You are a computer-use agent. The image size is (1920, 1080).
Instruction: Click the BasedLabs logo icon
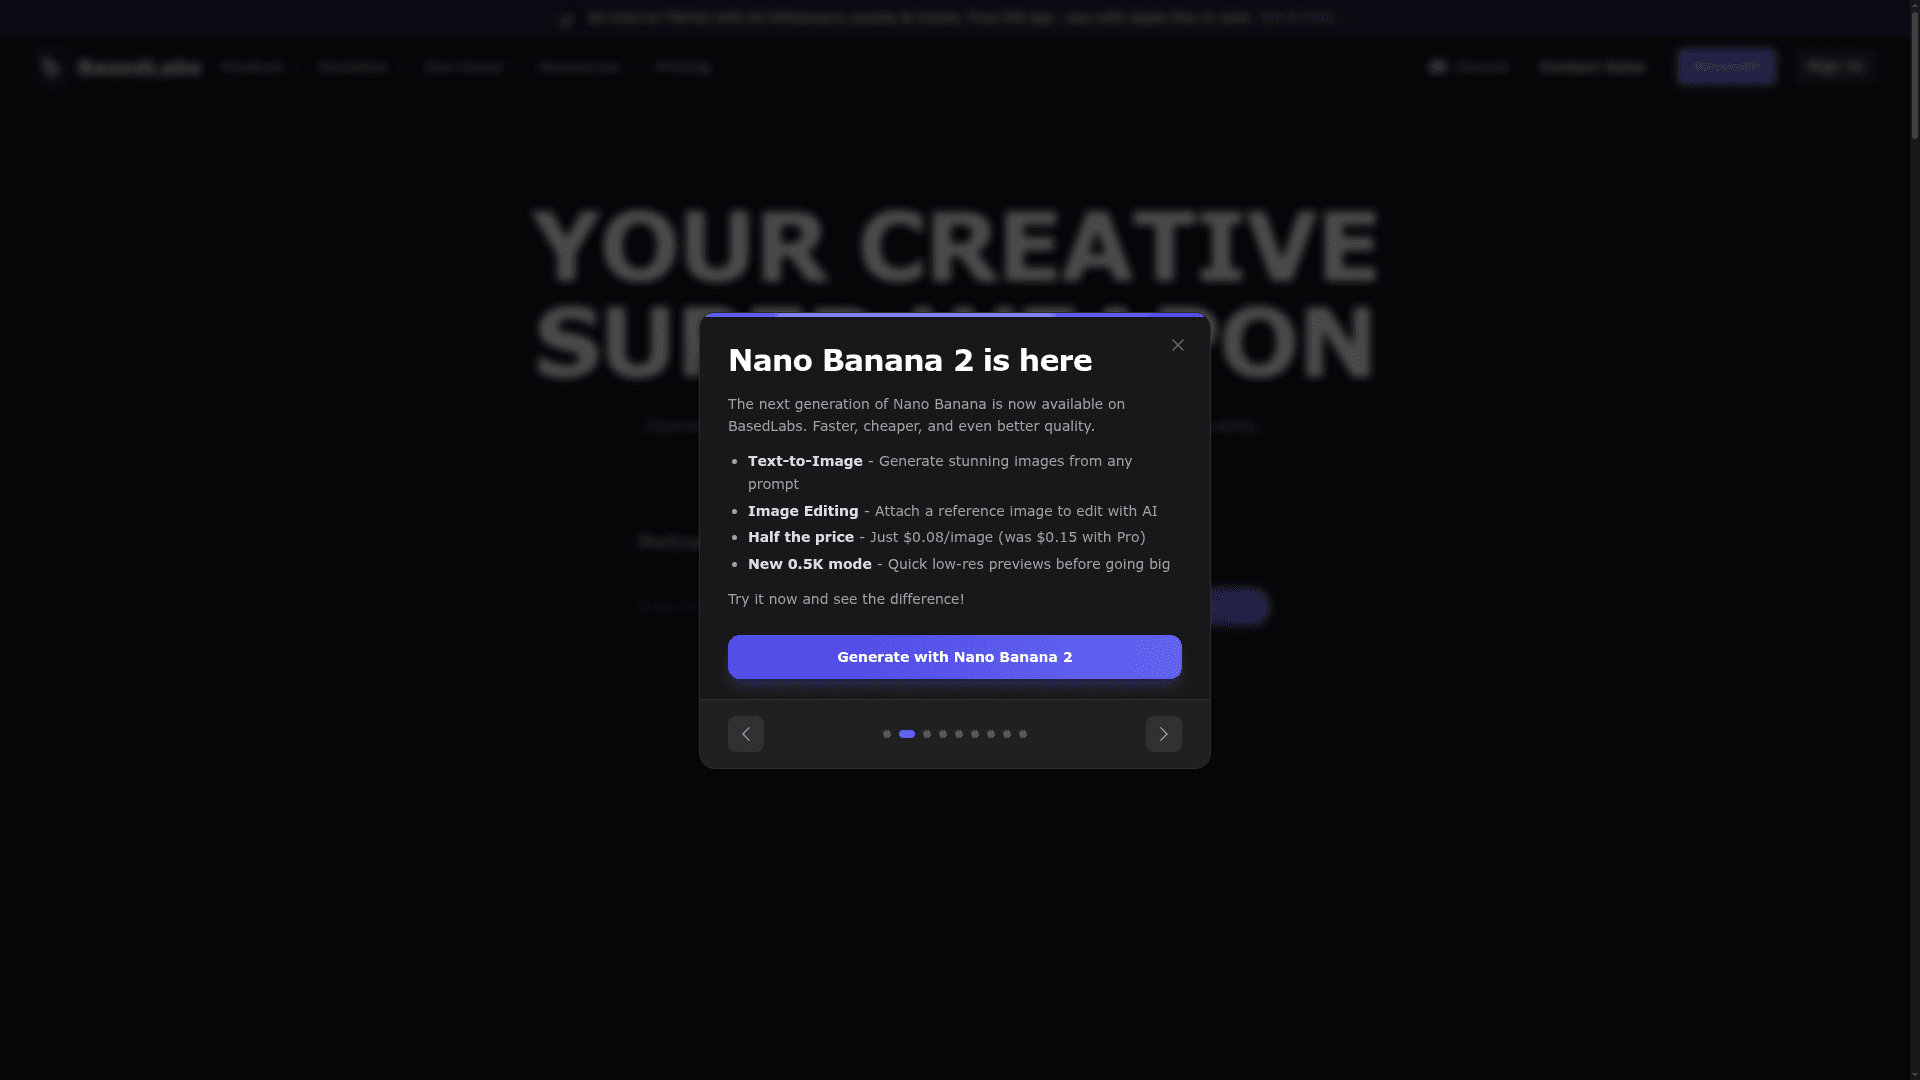[x=50, y=67]
